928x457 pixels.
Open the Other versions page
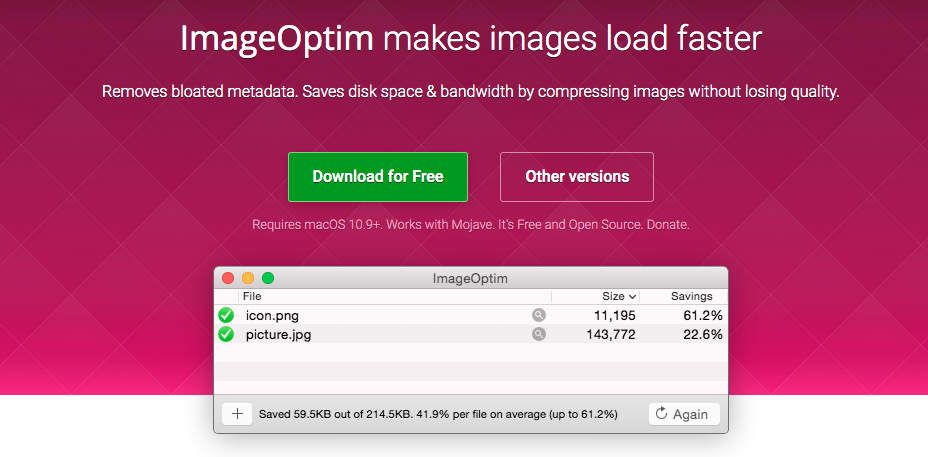point(577,177)
